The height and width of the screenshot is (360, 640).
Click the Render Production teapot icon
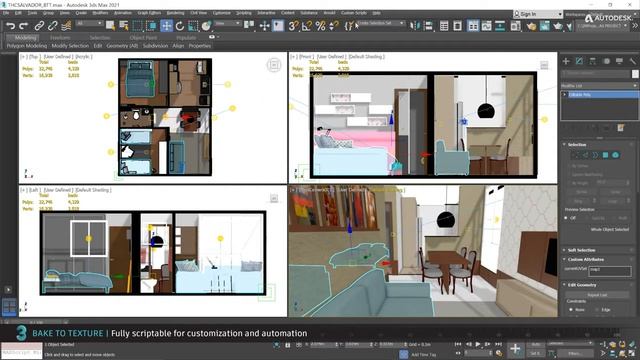tap(558, 26)
